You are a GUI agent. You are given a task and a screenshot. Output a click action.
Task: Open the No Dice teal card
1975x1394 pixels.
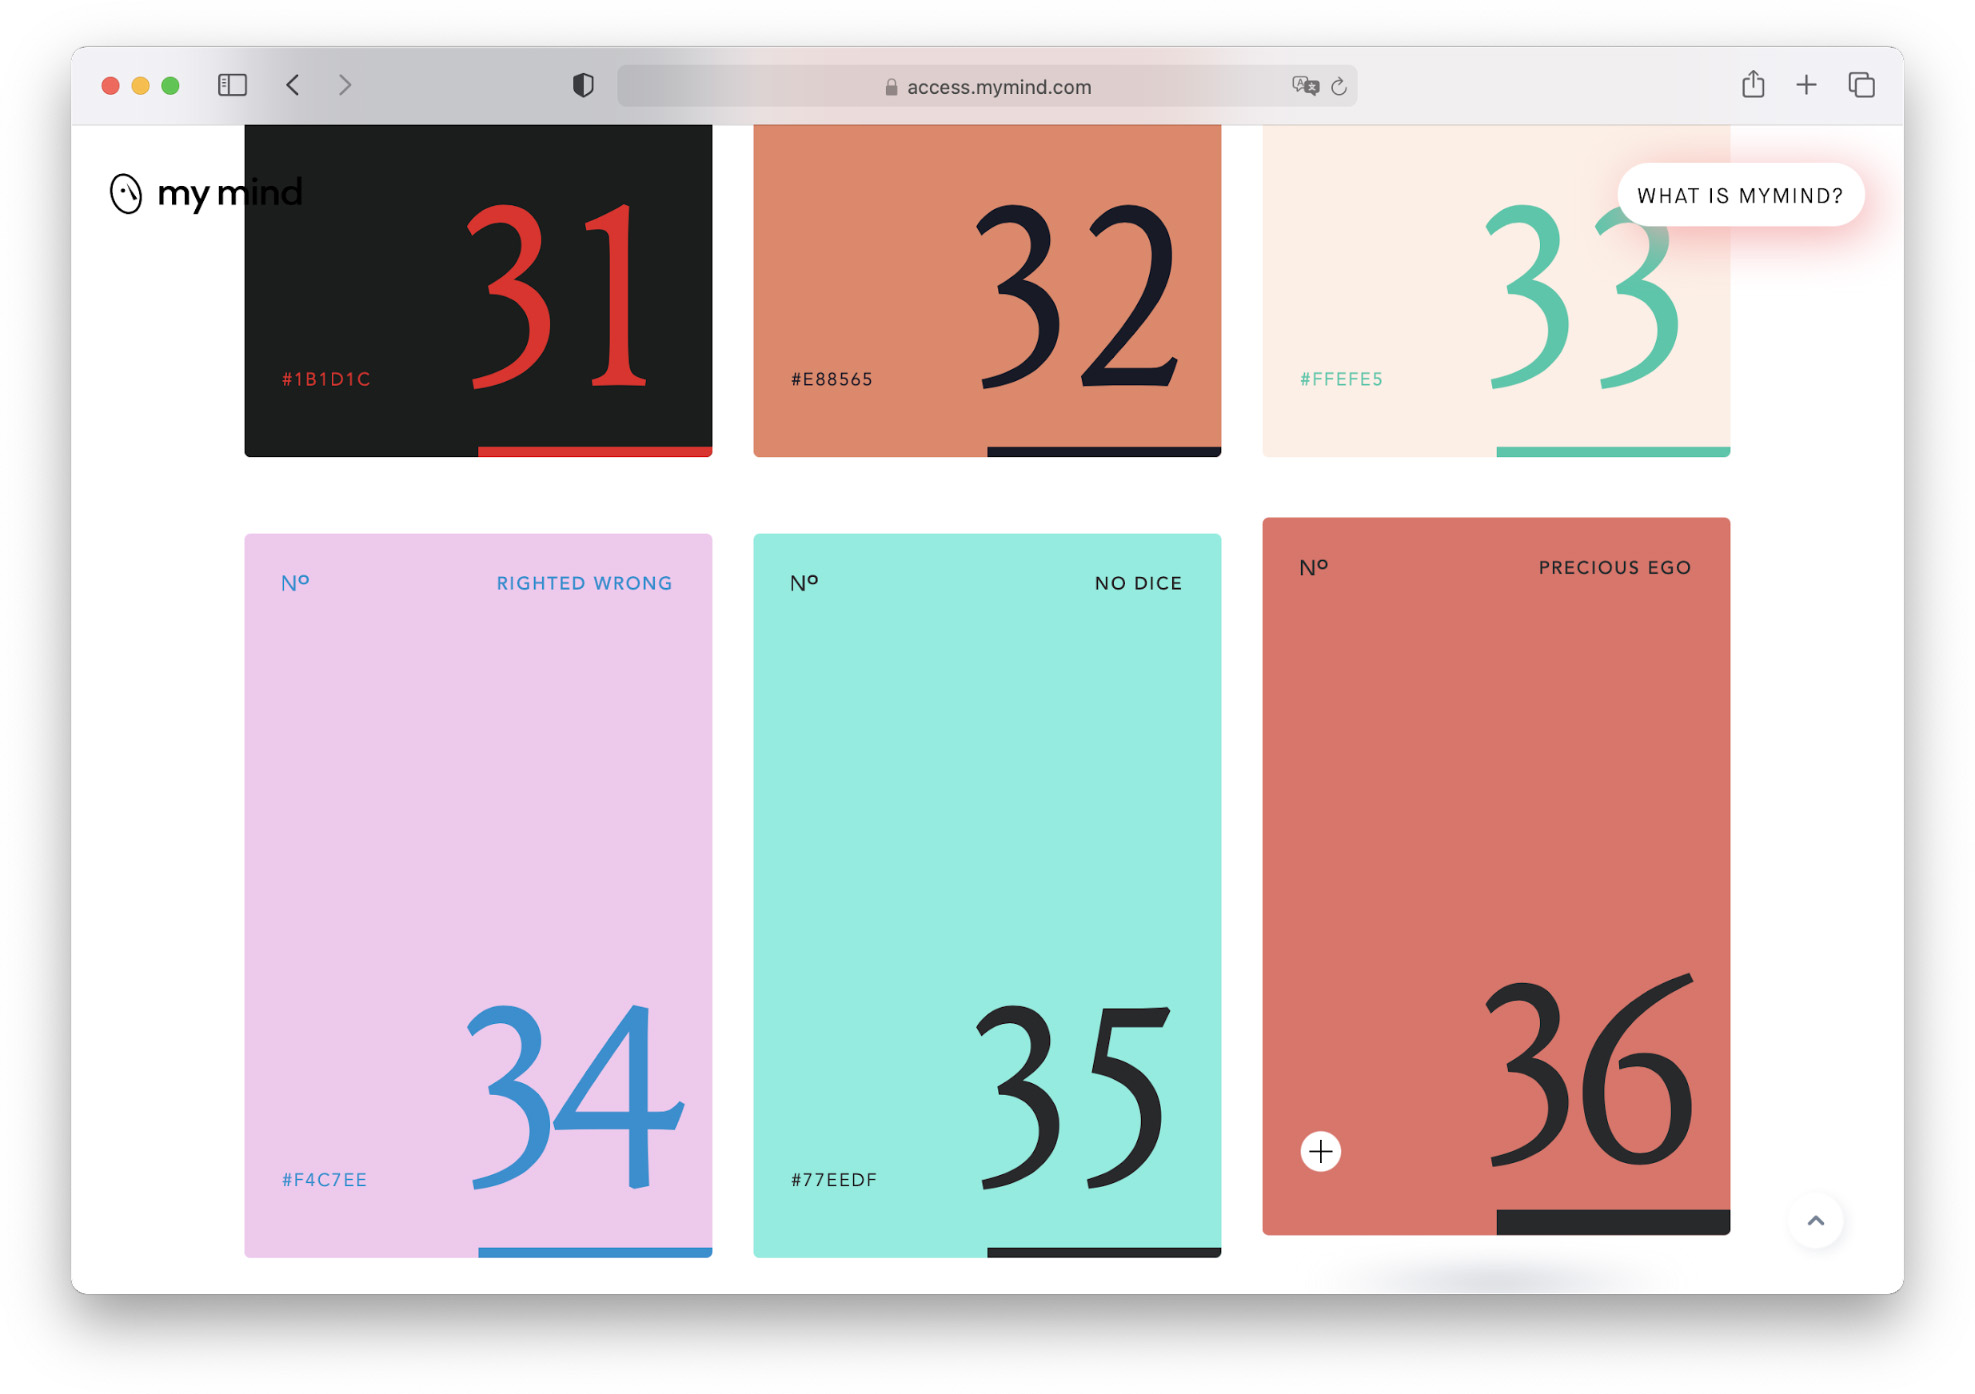[987, 895]
